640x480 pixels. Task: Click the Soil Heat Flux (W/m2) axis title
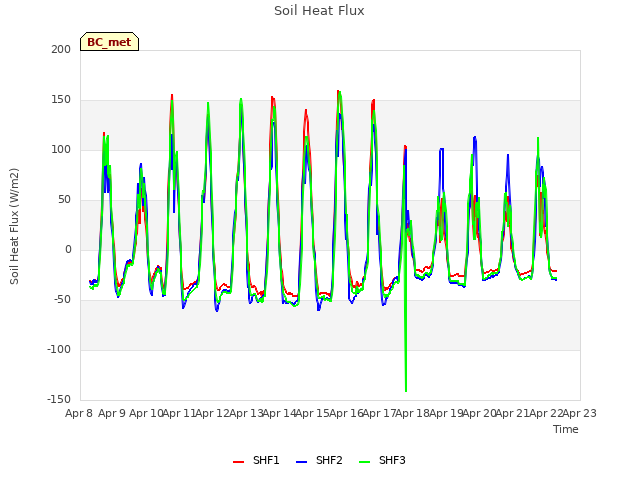[14, 226]
